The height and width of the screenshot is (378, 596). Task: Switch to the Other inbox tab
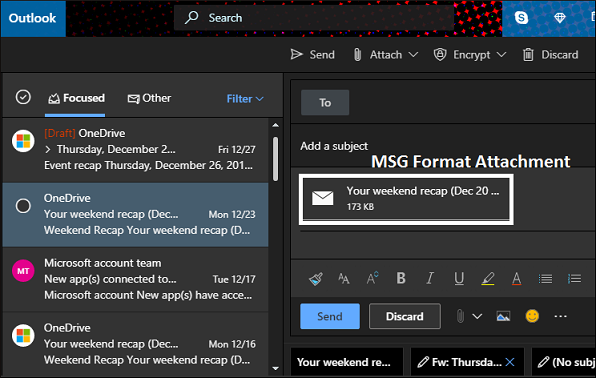(149, 98)
